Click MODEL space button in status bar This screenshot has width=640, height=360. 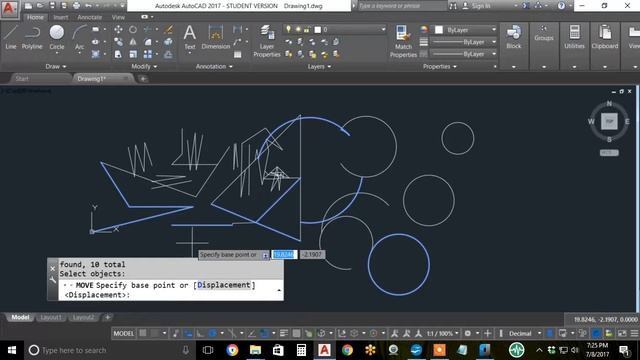(124, 333)
